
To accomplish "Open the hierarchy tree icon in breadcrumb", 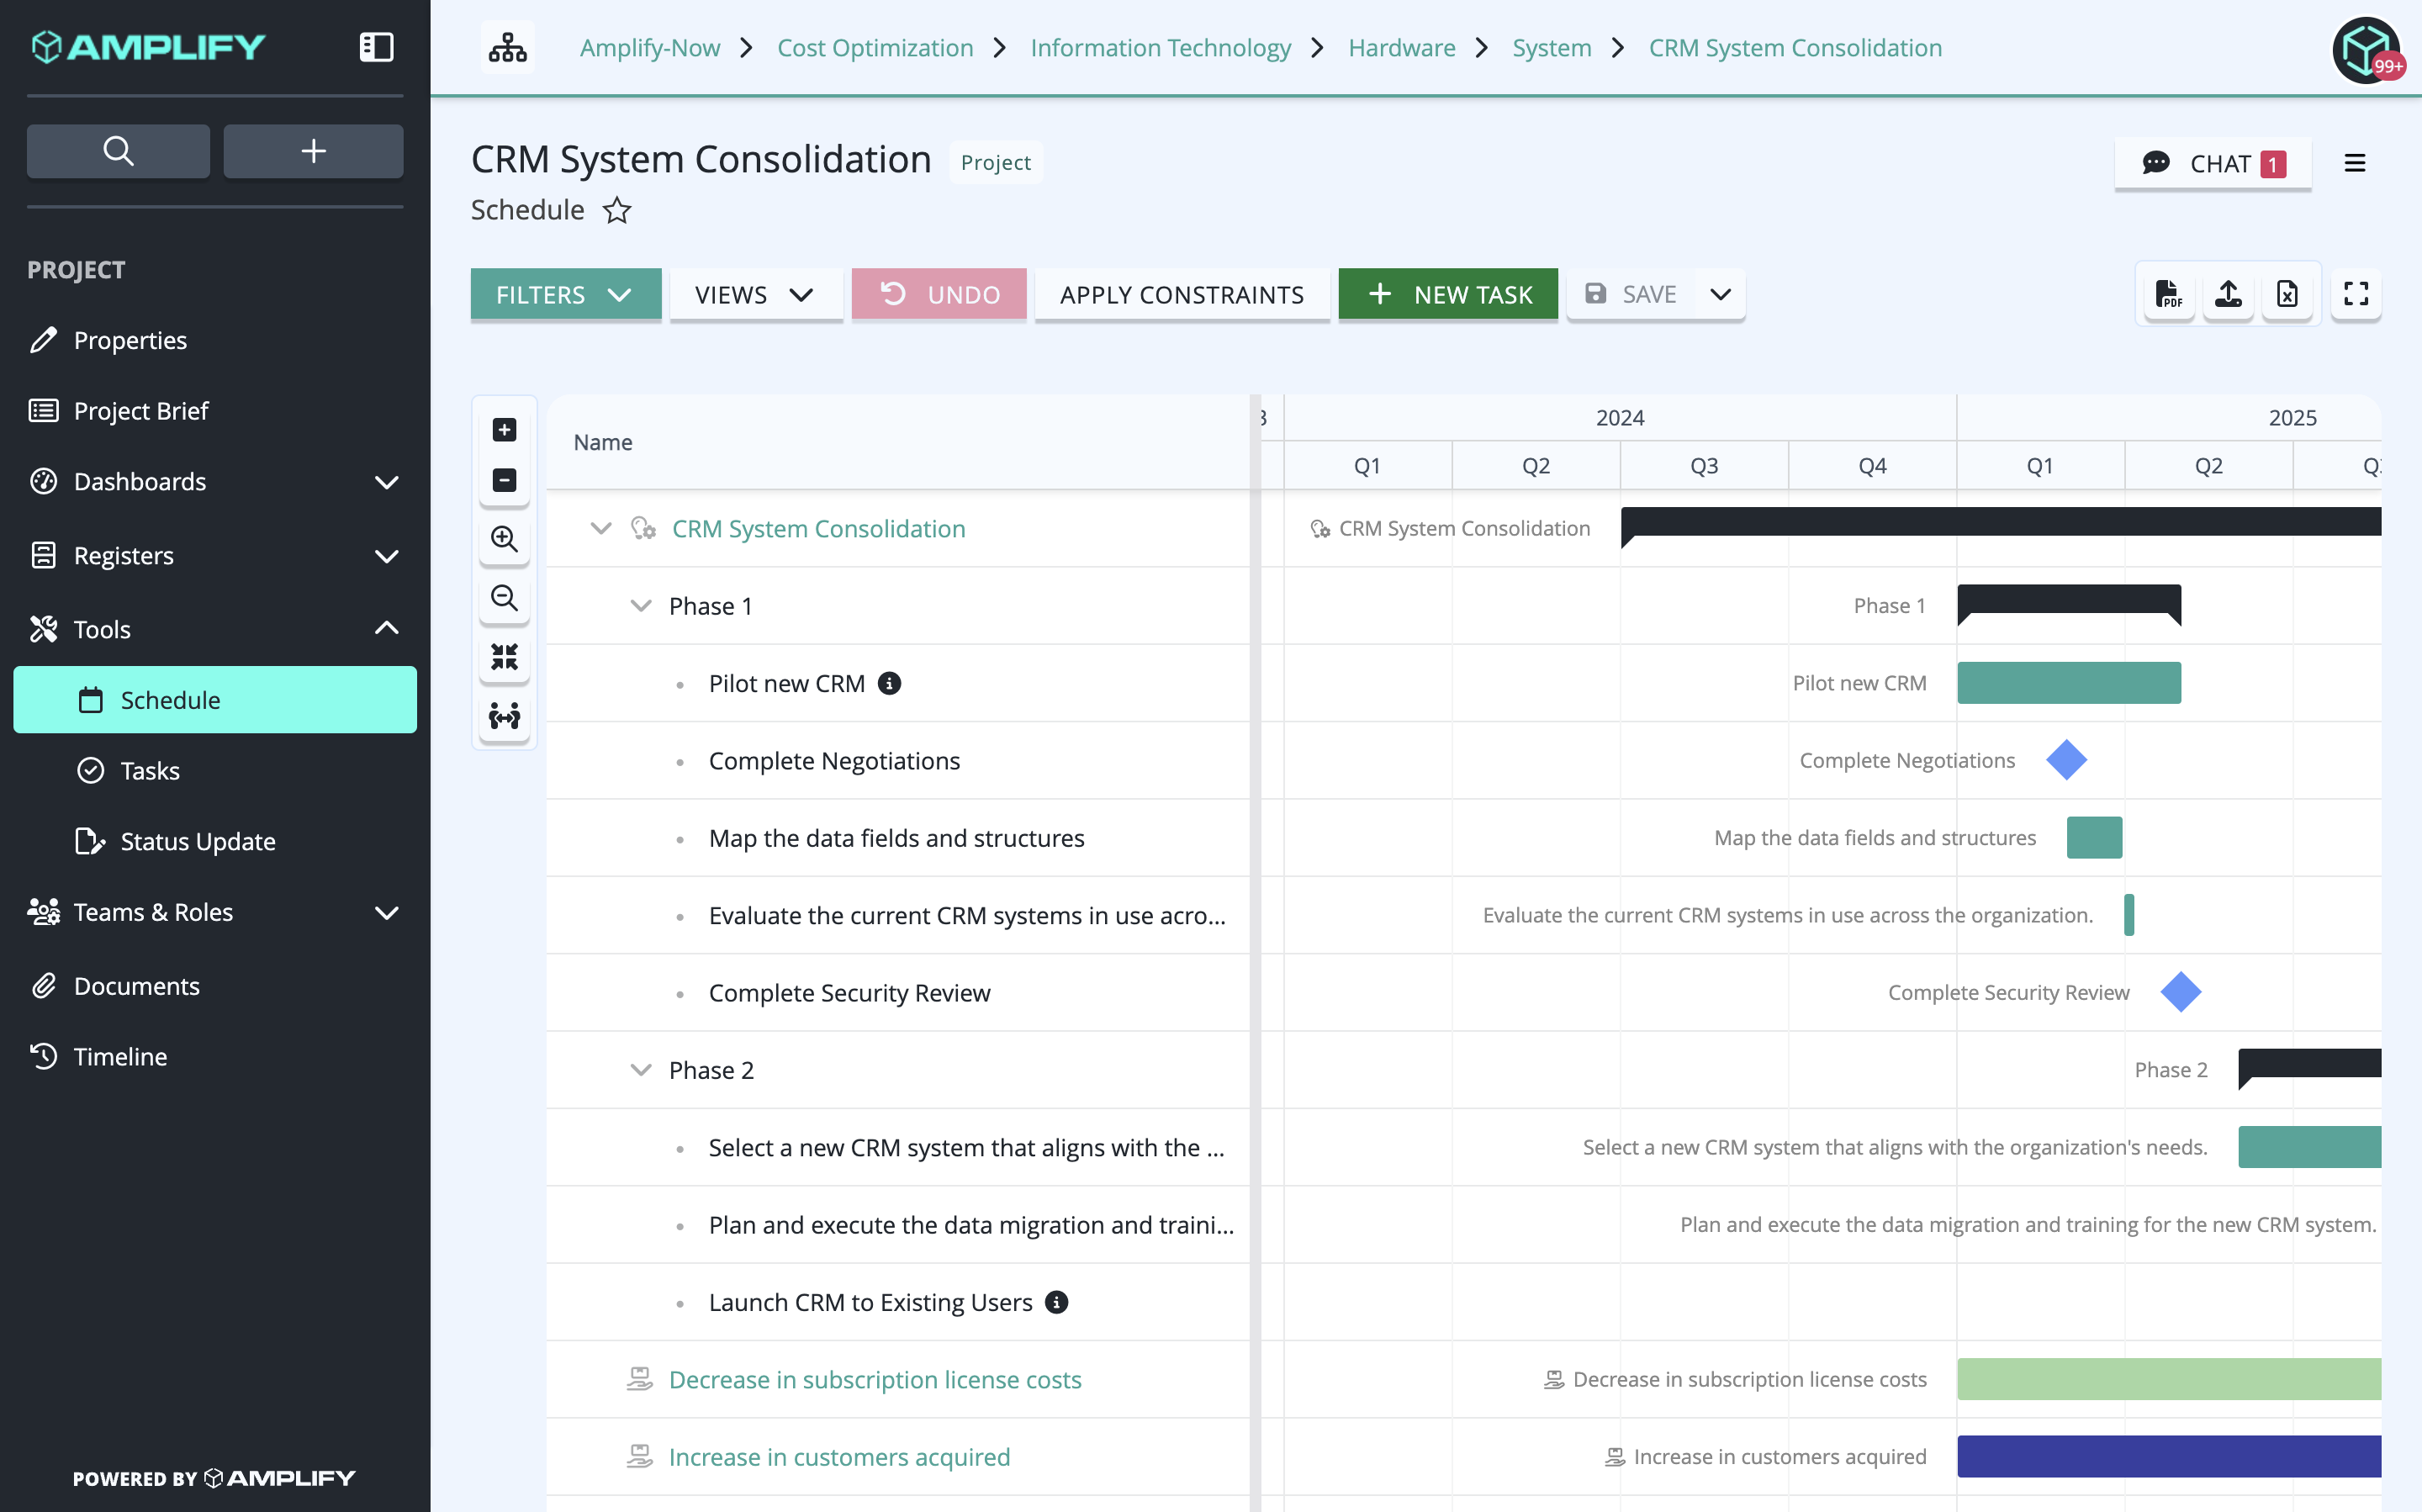I will click(x=508, y=47).
